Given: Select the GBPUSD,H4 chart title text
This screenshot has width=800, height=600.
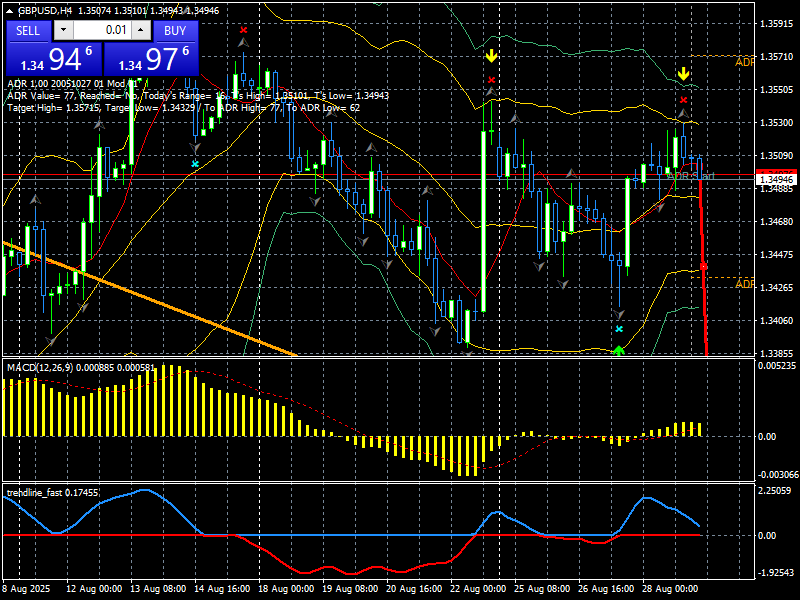Looking at the screenshot, I should [46, 11].
